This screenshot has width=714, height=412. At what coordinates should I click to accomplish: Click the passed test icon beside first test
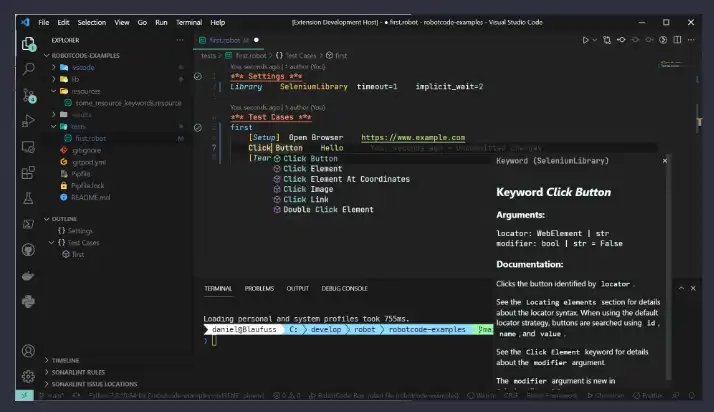198,127
